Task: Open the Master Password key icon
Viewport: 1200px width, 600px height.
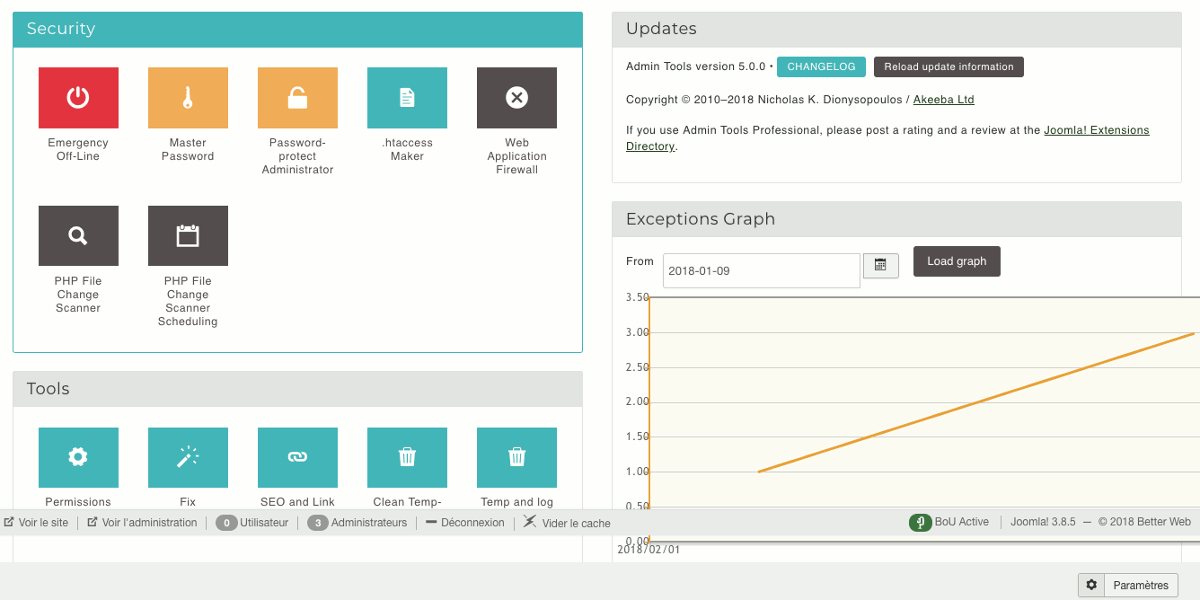Action: (x=188, y=98)
